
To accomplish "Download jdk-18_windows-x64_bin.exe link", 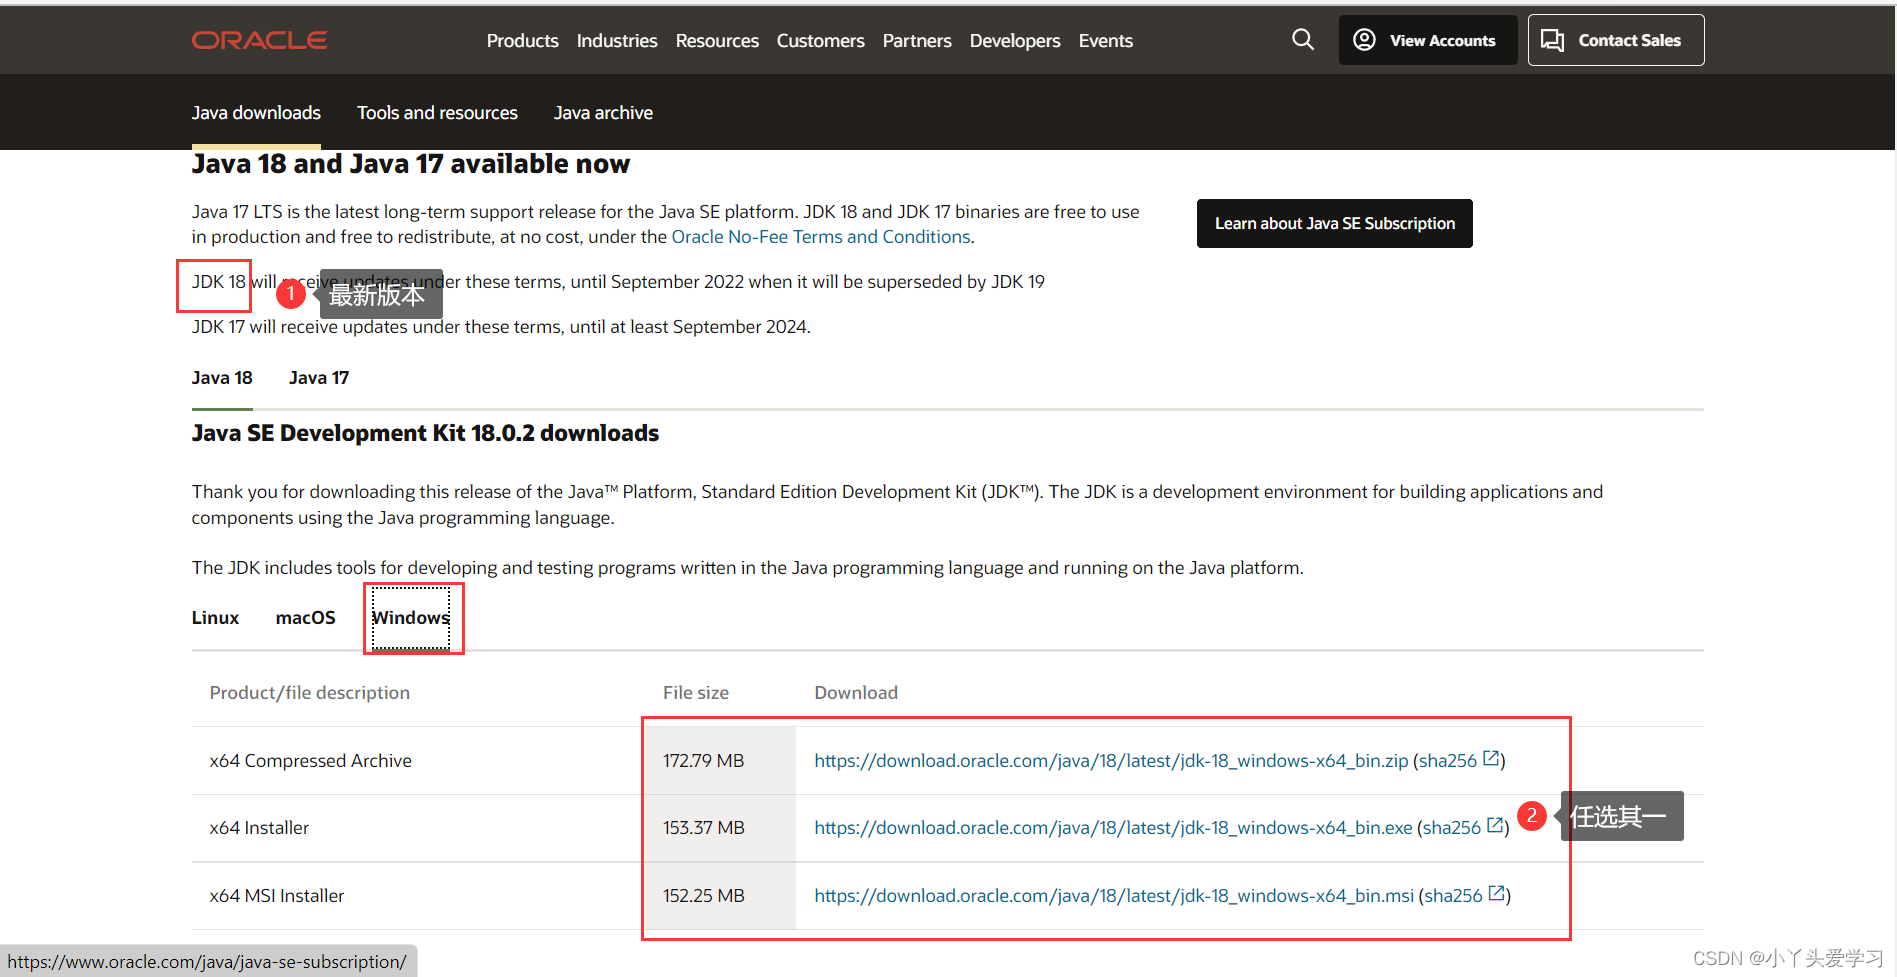I will tap(1113, 828).
